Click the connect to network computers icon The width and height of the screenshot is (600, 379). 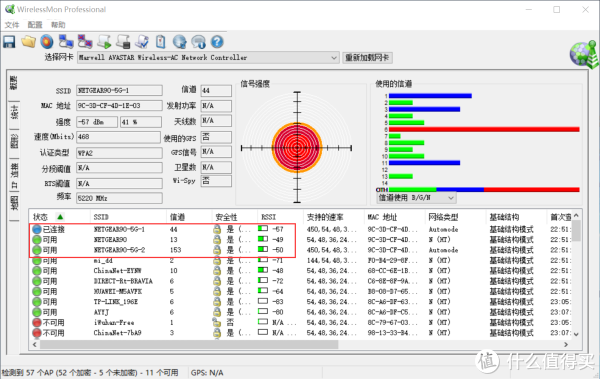[66, 41]
